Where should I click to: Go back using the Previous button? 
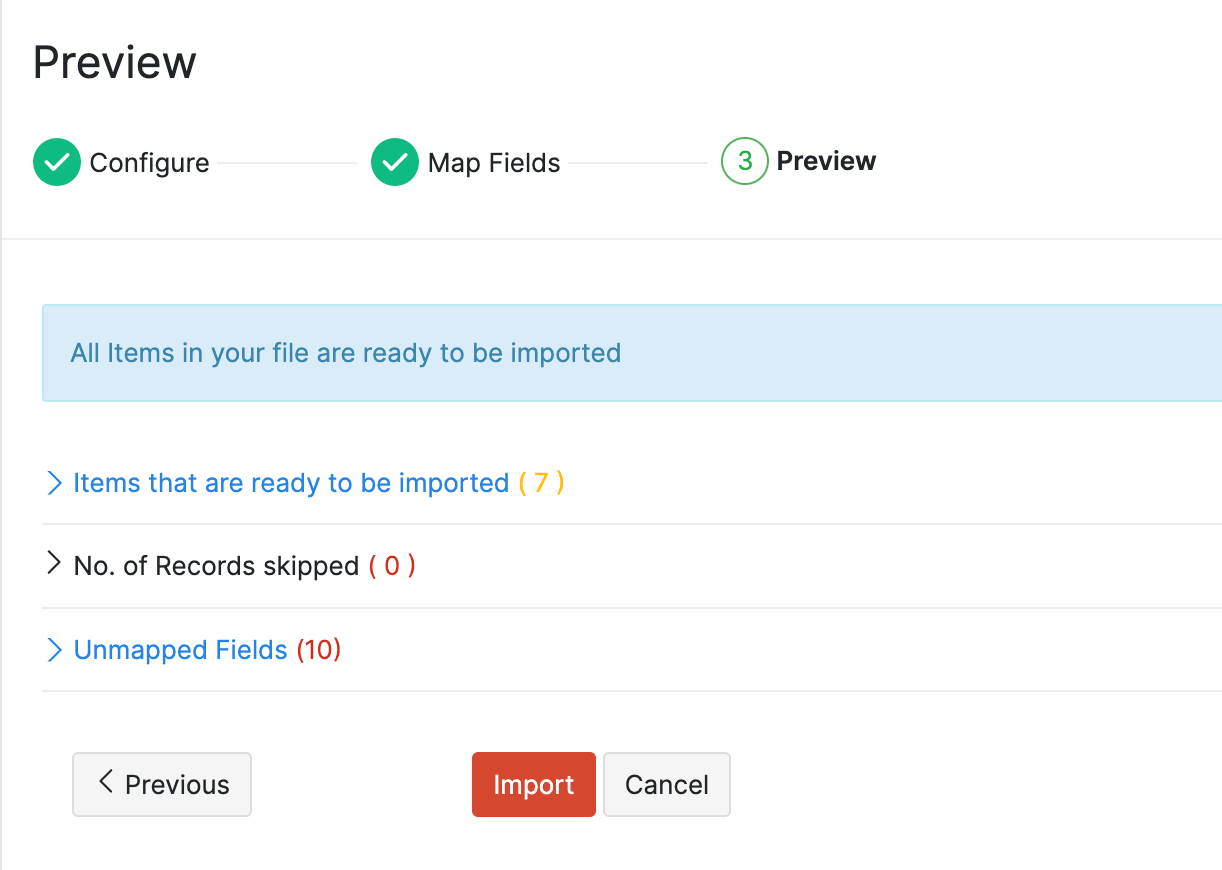point(161,784)
